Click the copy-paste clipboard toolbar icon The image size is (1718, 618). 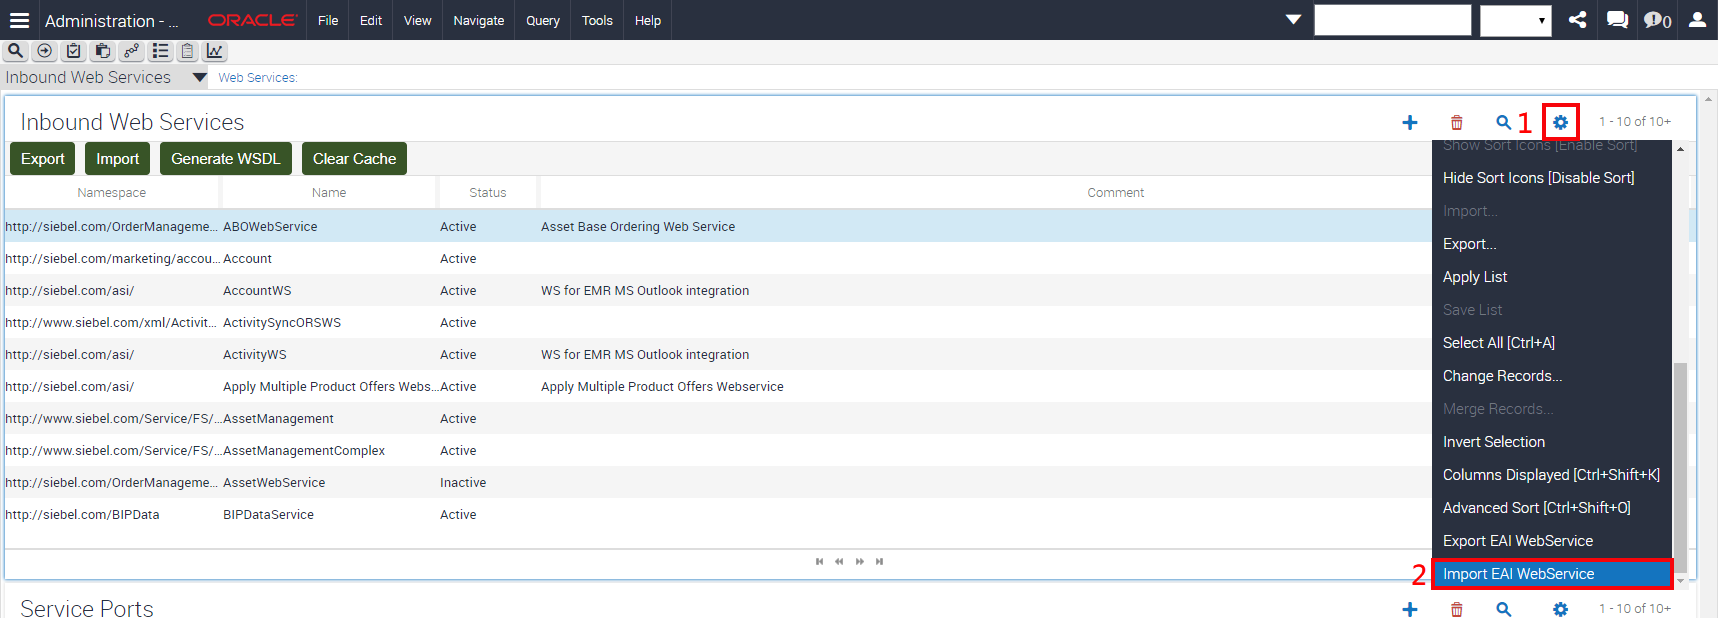tap(102, 51)
